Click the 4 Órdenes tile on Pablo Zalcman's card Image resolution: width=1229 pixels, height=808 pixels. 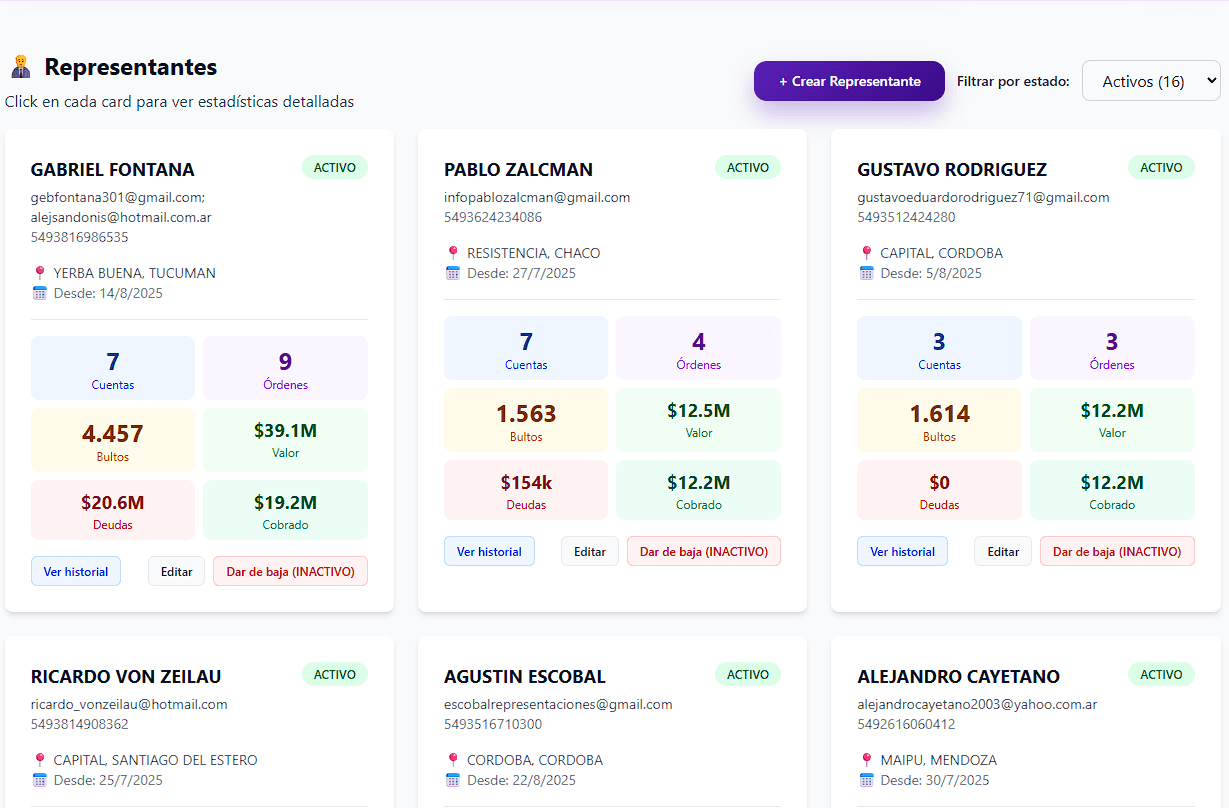(698, 348)
